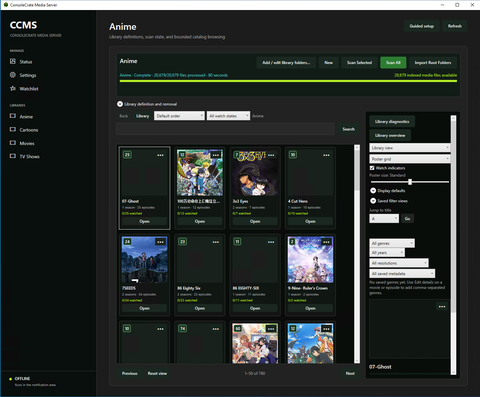
Task: Click the 10 episode badge on 4 Cut Hero
Action: [x=293, y=155]
